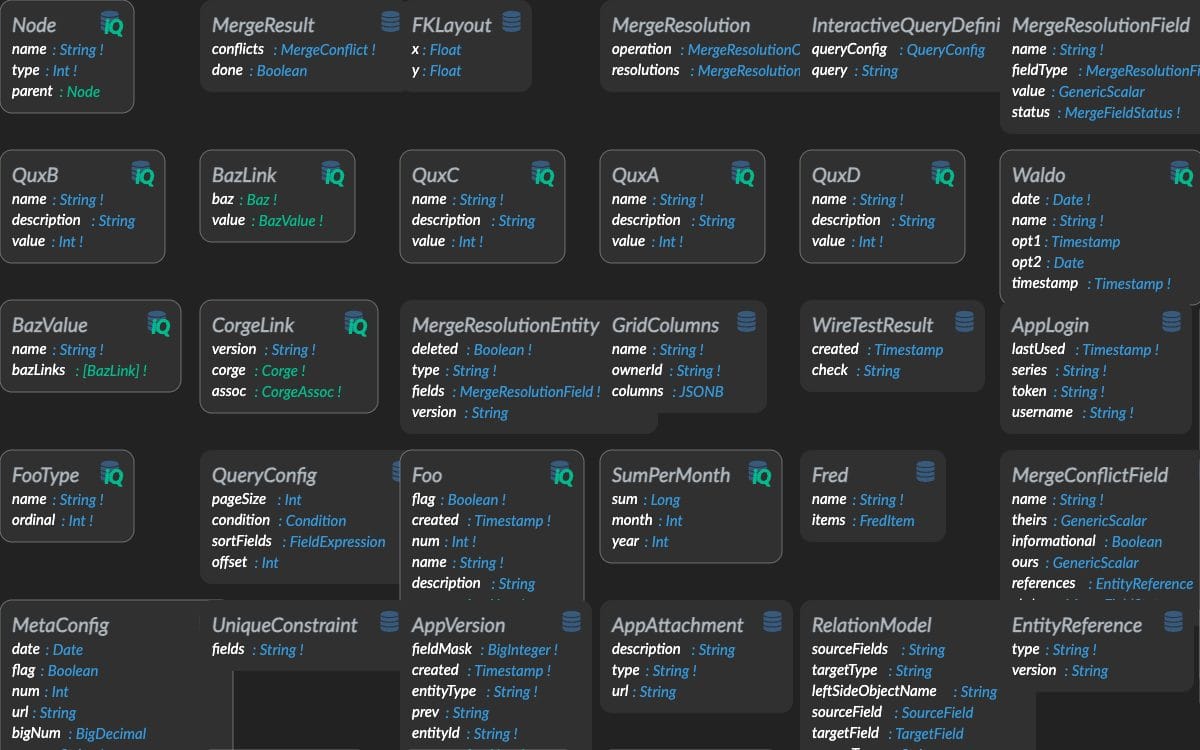Viewport: 1200px width, 750px height.
Task: Click the MergeConflictField card title
Action: pyautogui.click(x=1090, y=475)
